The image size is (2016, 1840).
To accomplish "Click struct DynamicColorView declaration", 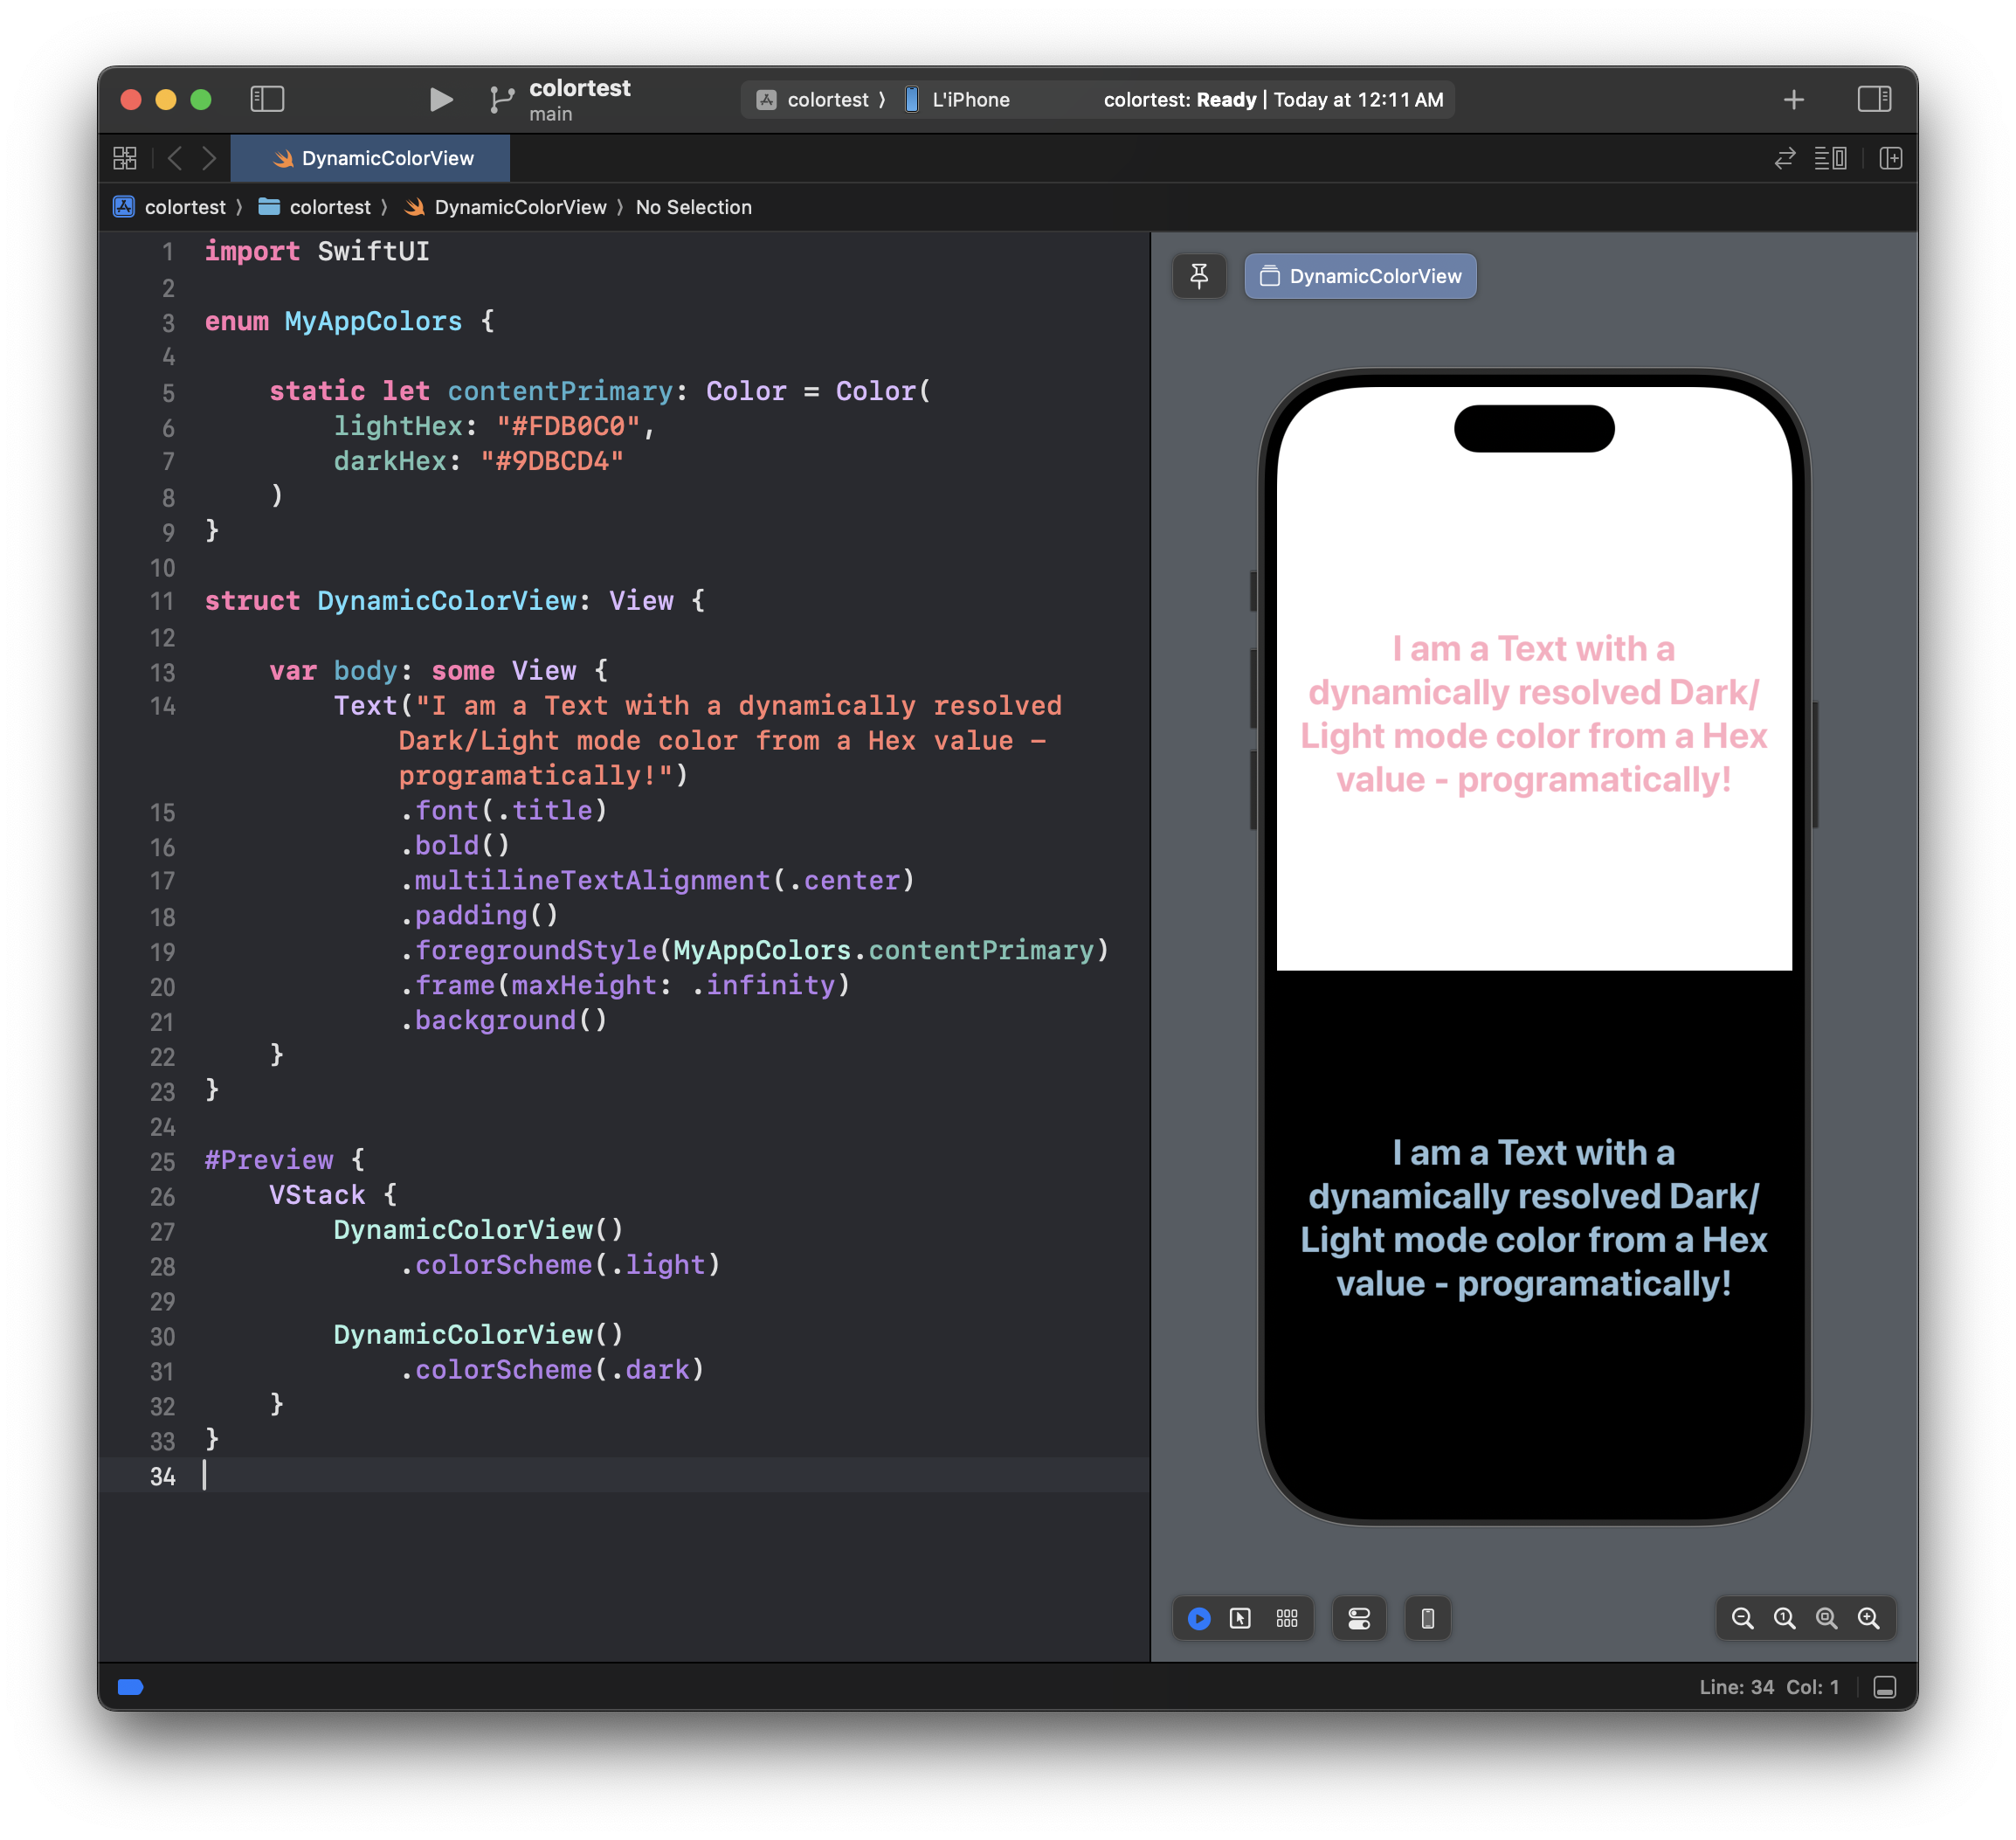I will (454, 601).
